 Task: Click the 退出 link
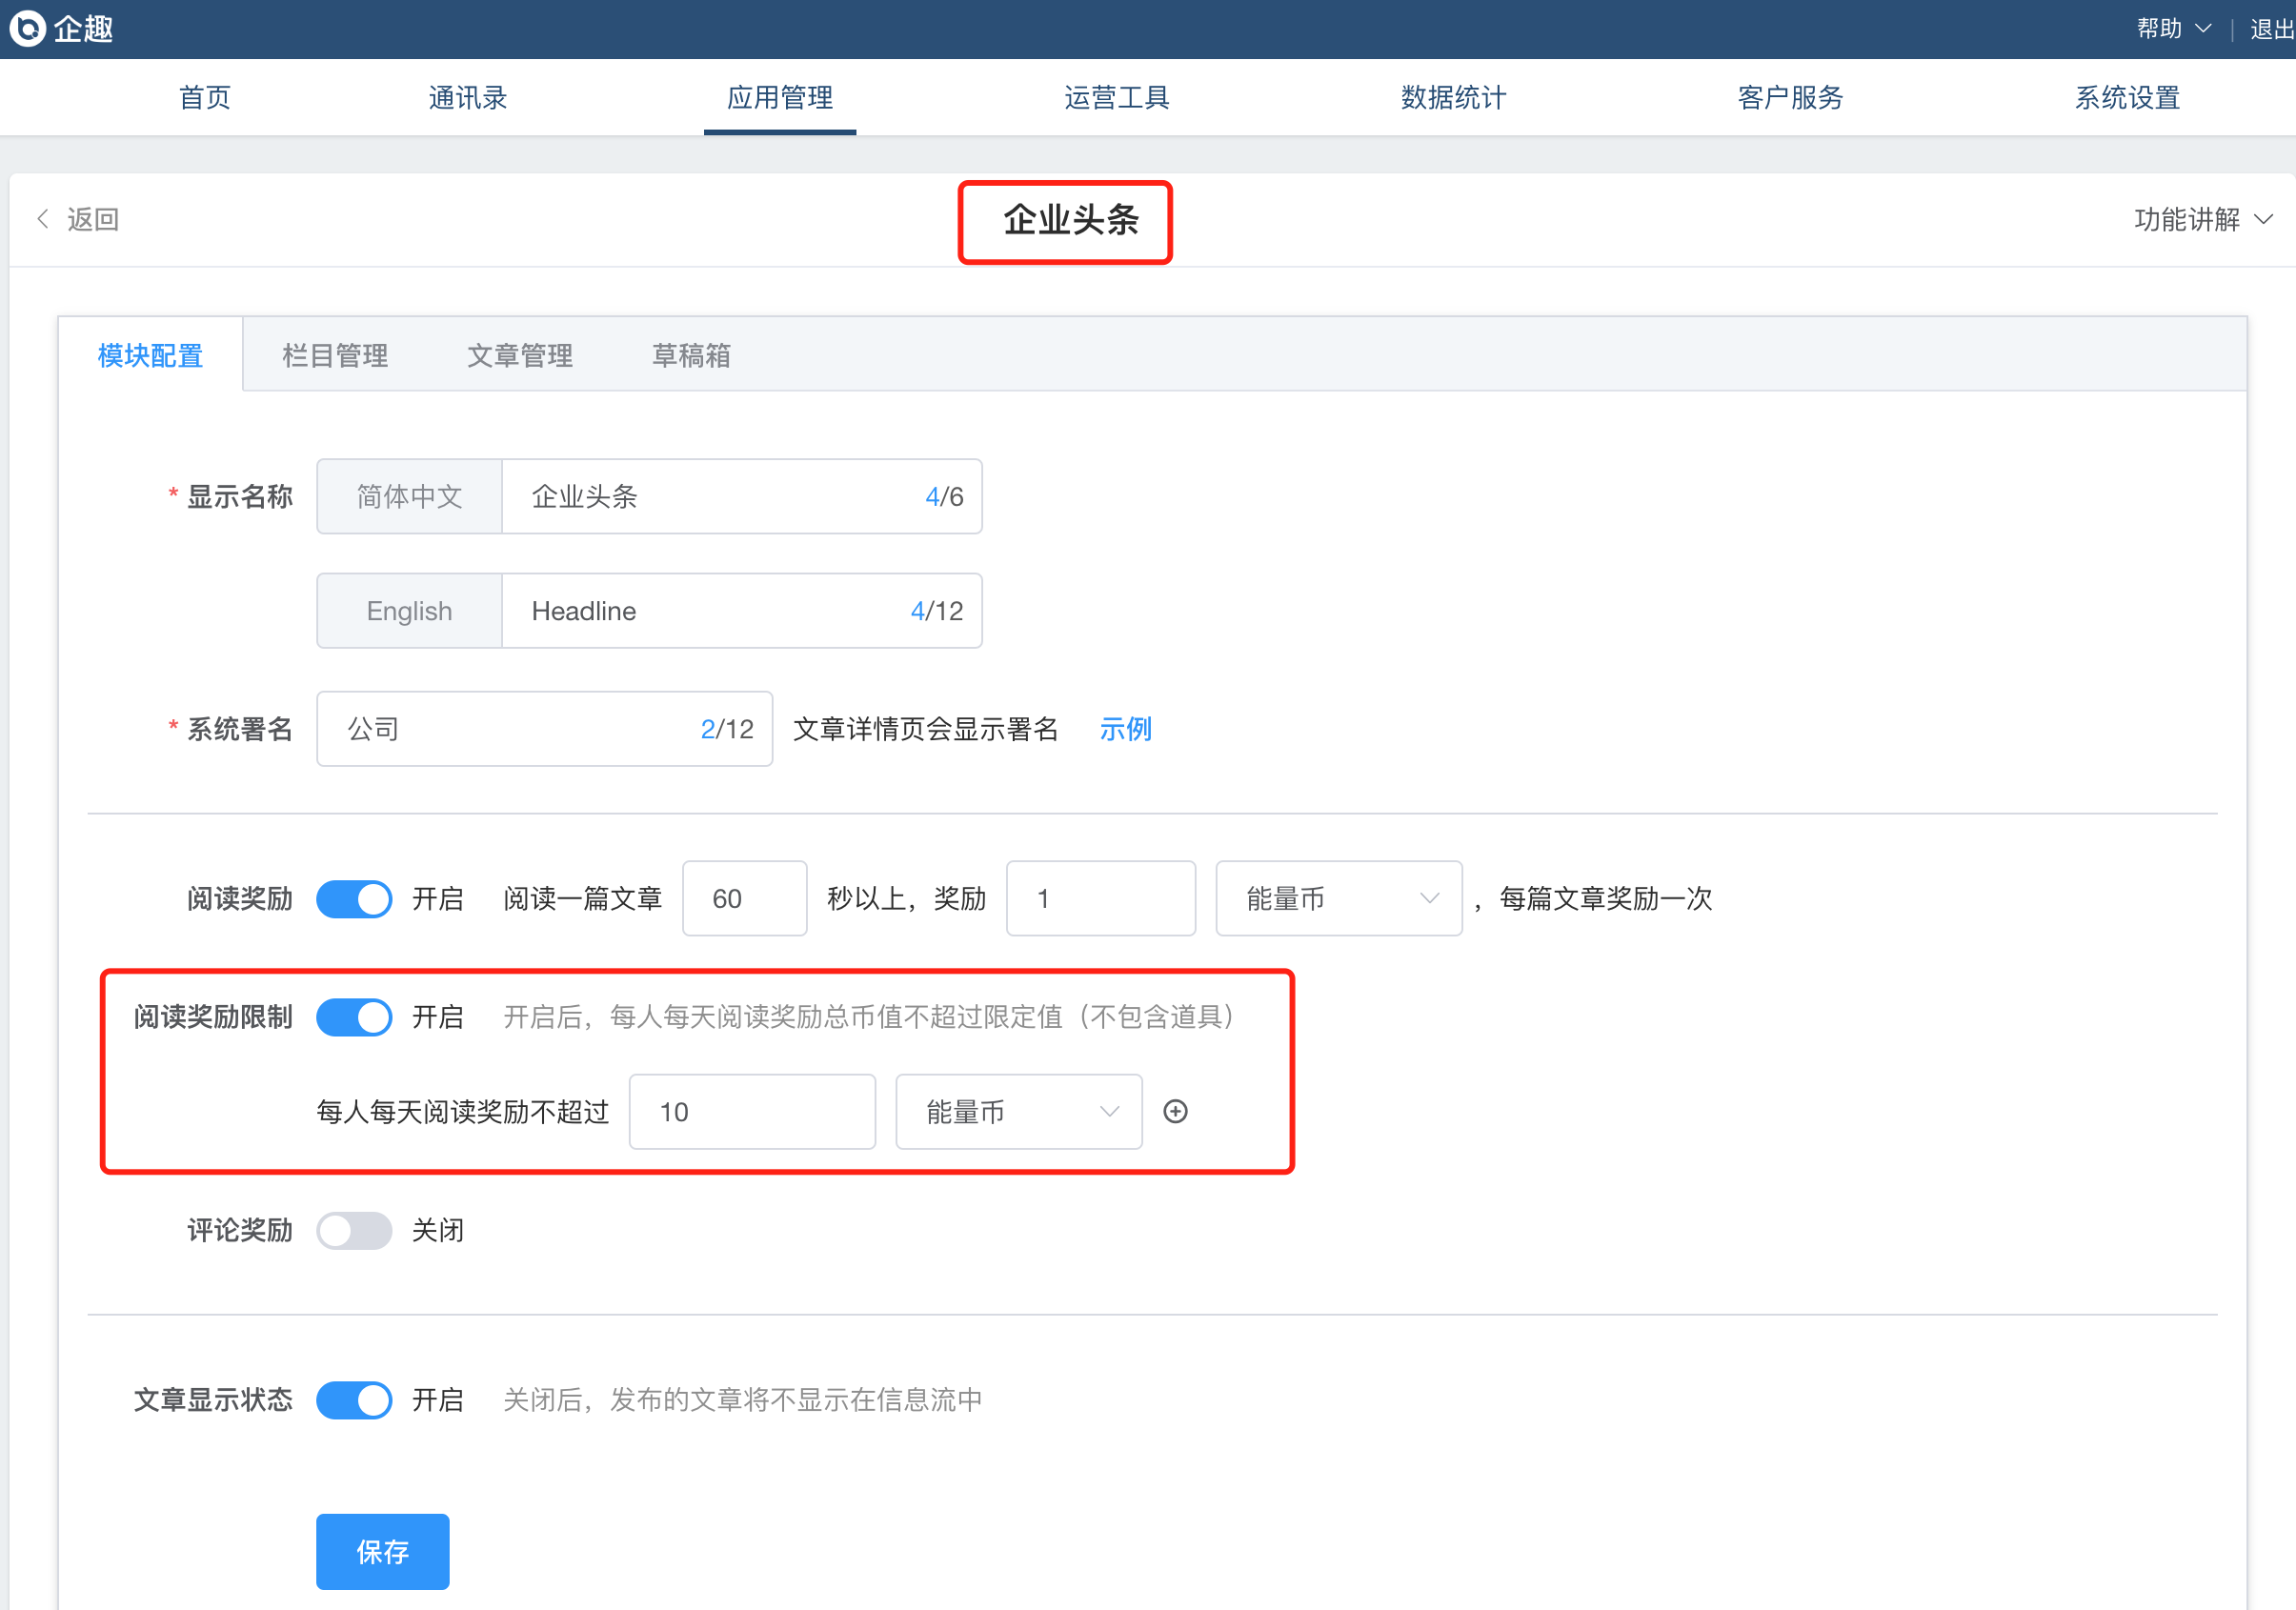[2270, 29]
